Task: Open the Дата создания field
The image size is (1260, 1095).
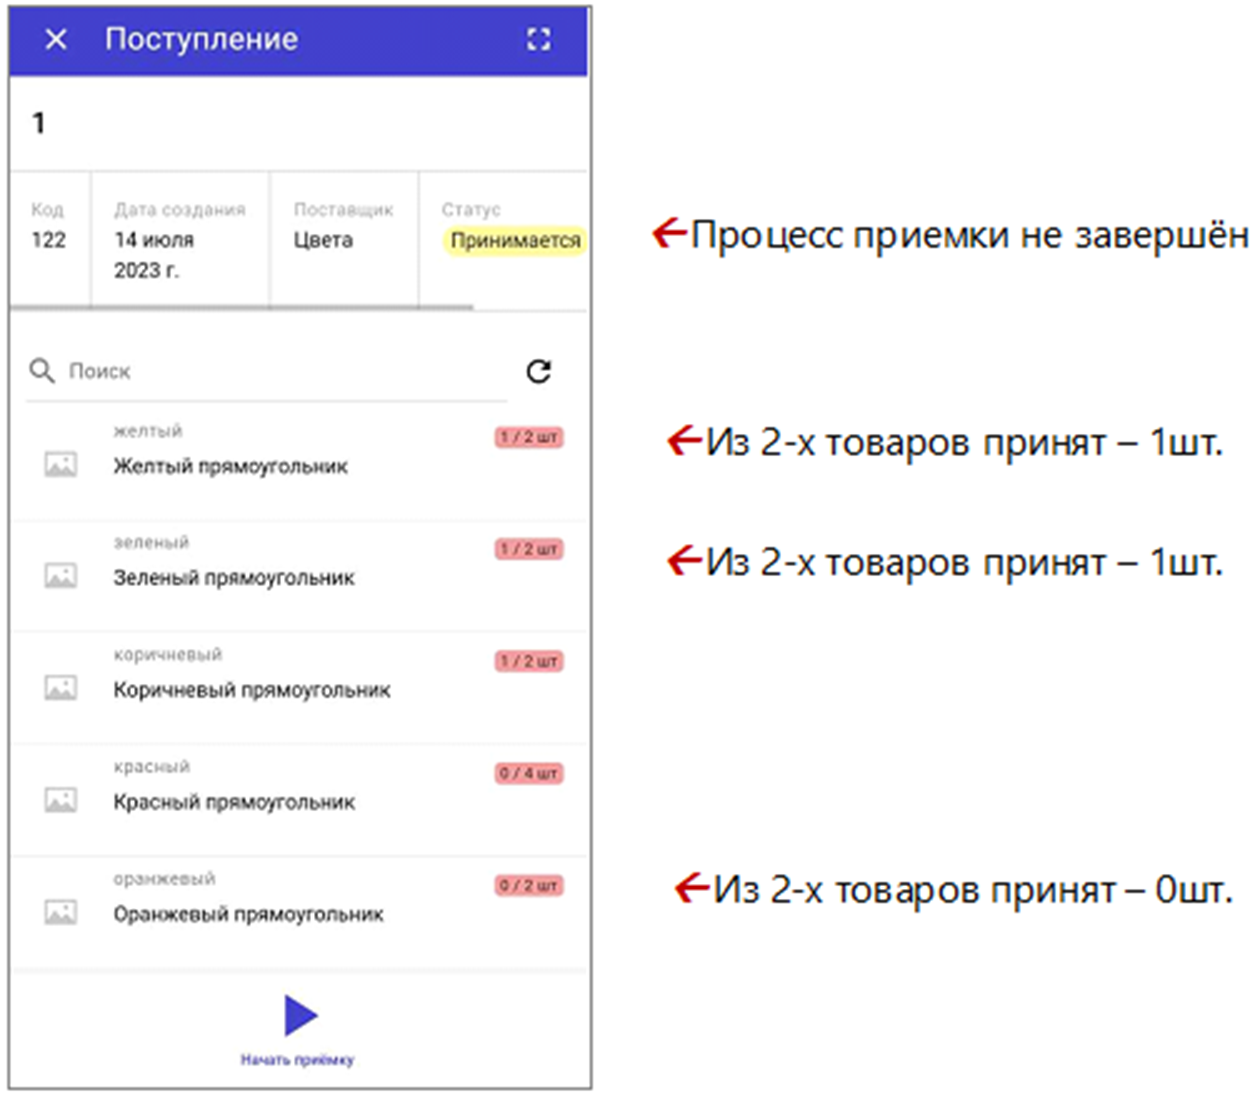Action: pos(180,240)
